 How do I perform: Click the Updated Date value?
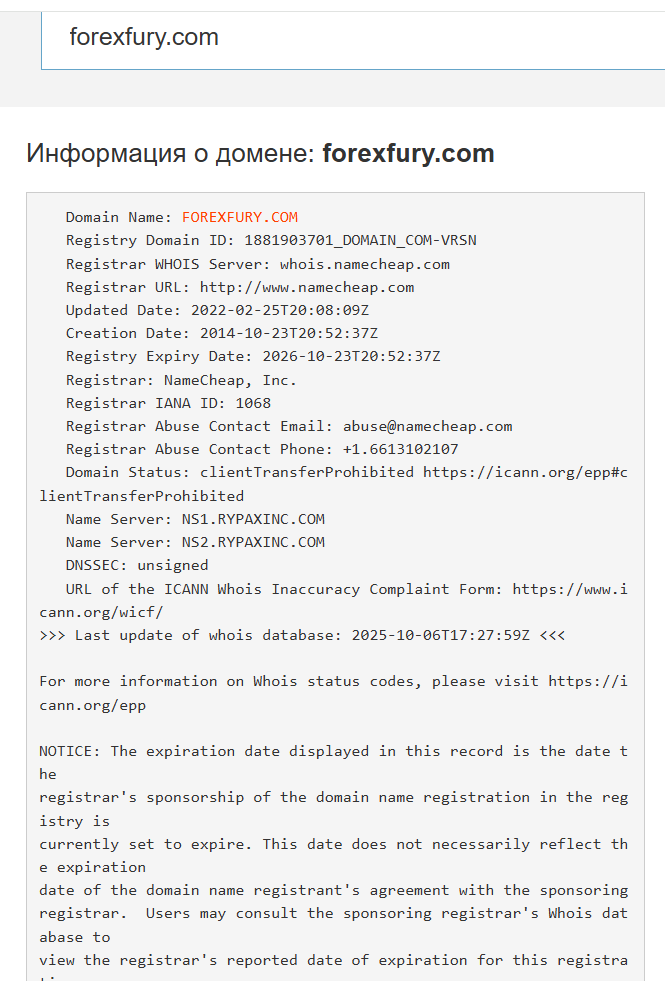(283, 310)
